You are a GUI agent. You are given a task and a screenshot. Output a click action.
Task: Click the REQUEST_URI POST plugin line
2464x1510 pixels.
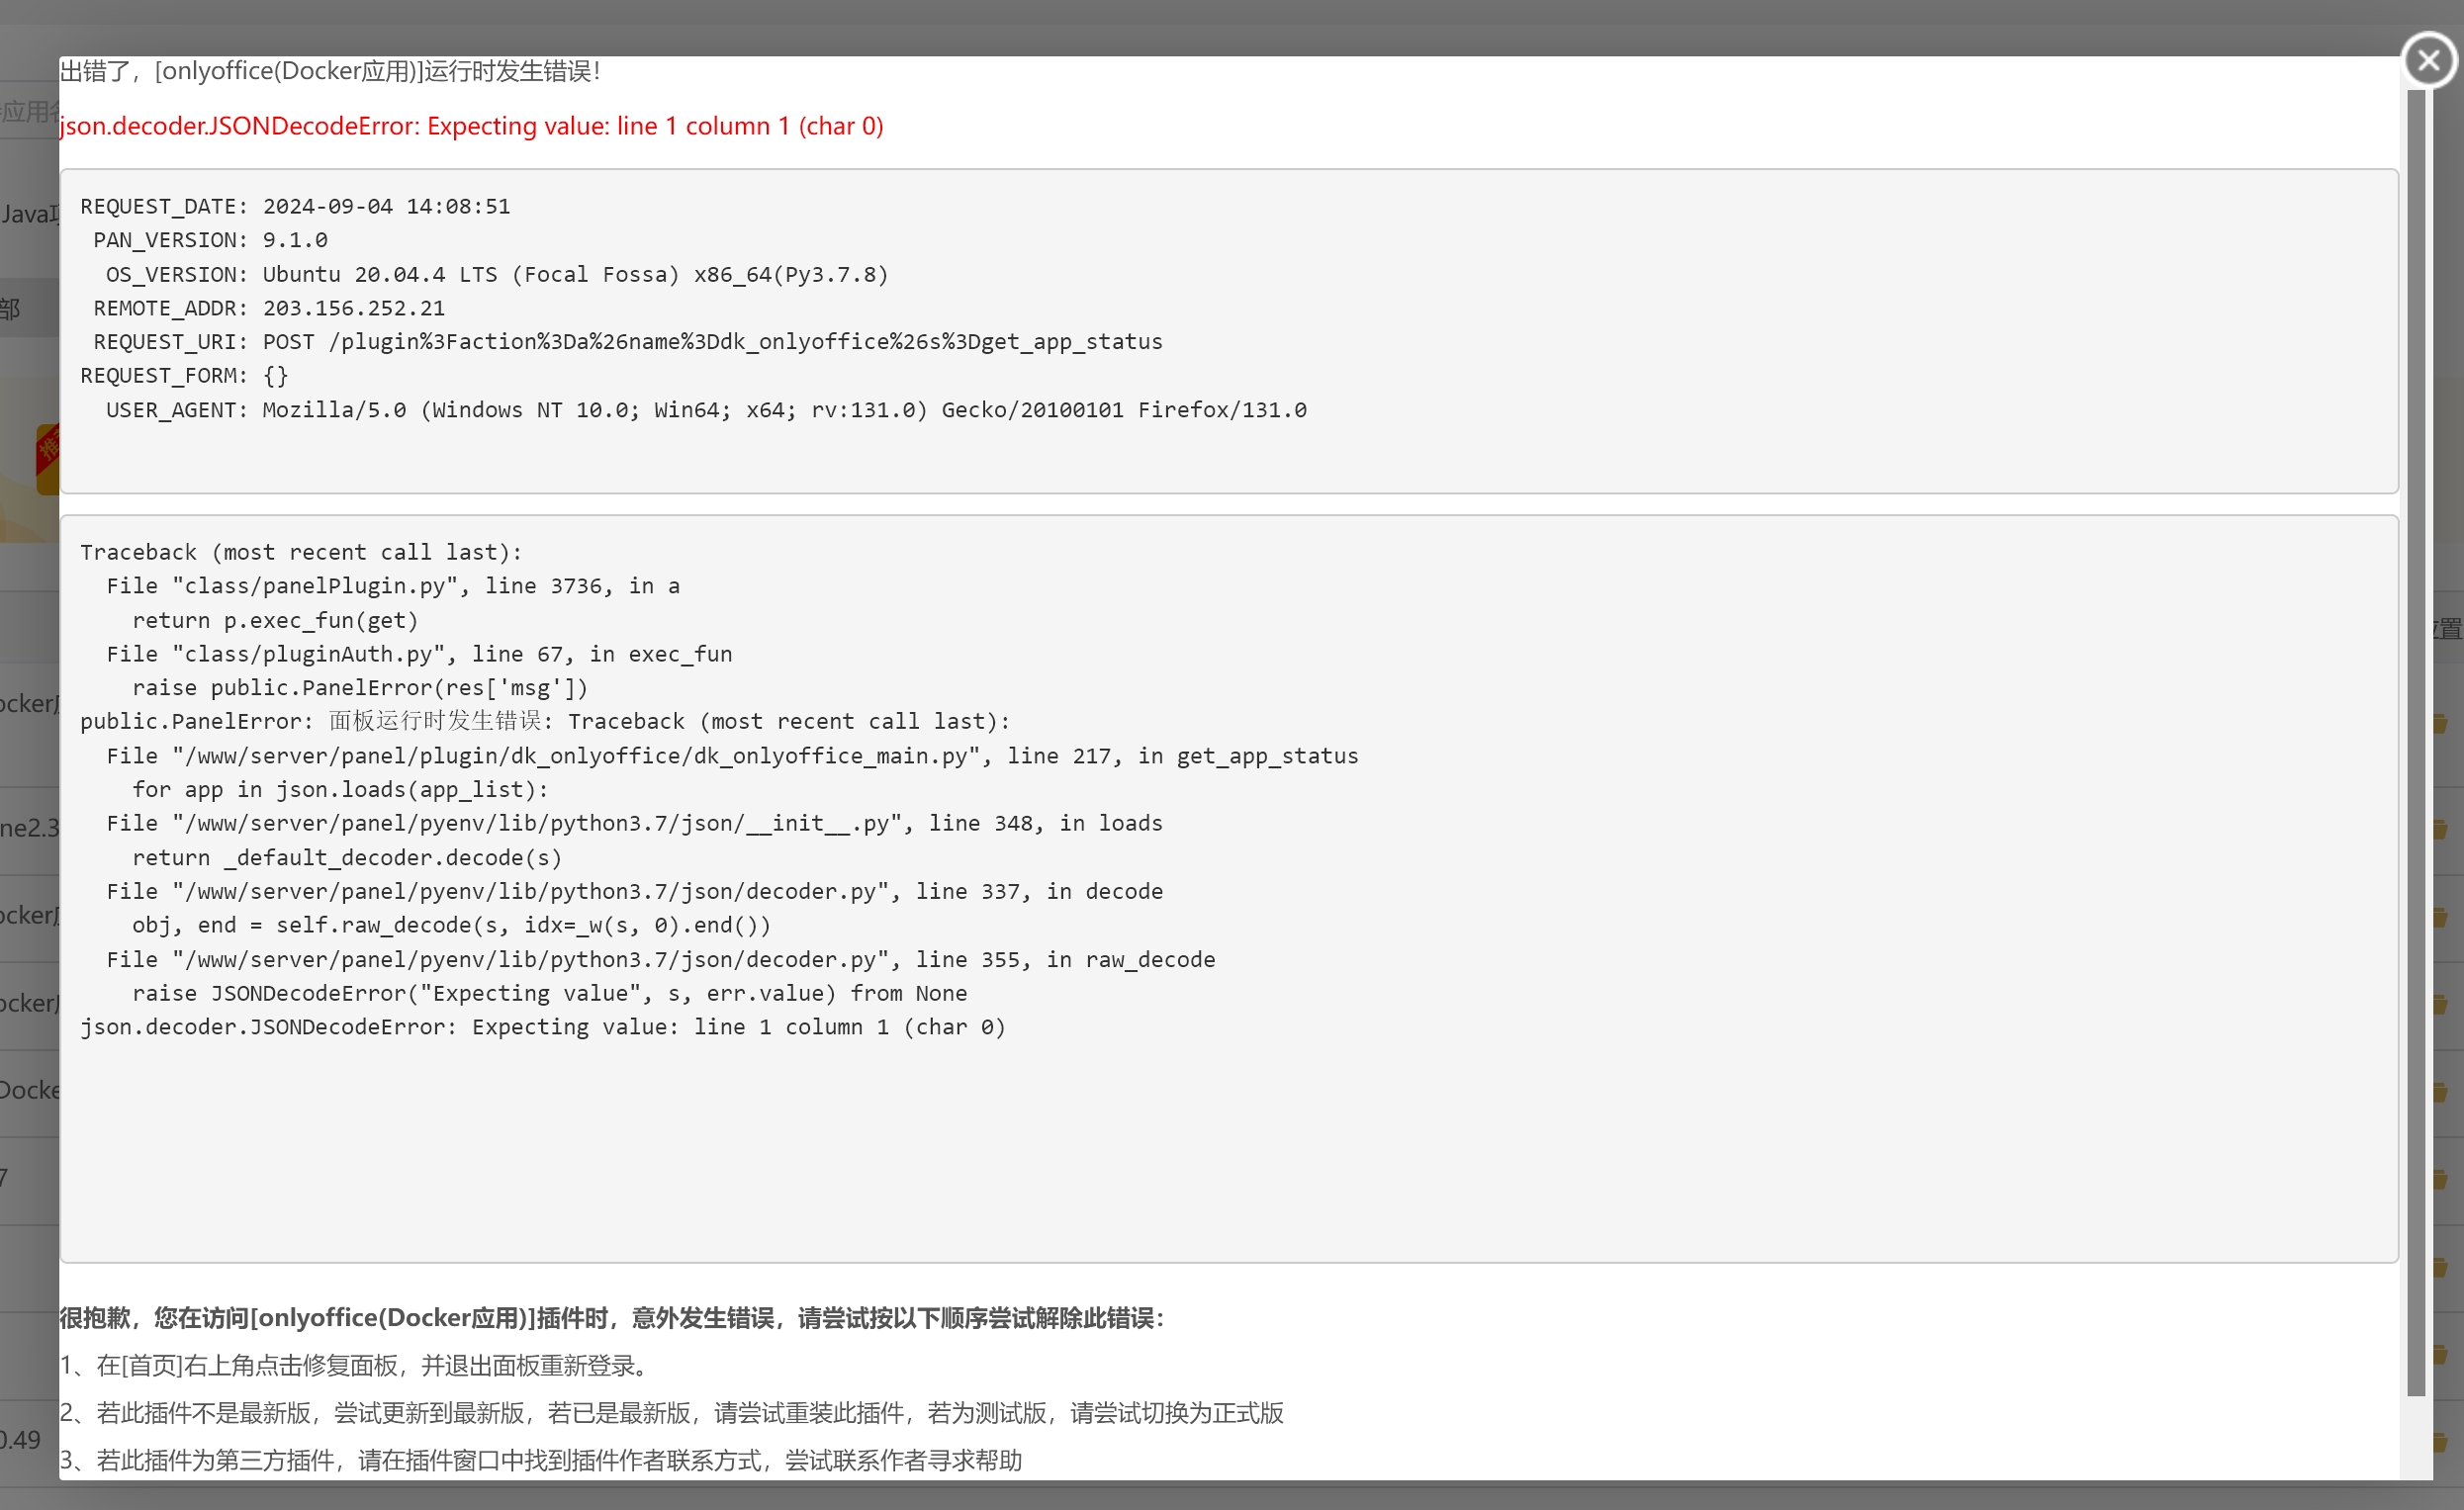[628, 342]
